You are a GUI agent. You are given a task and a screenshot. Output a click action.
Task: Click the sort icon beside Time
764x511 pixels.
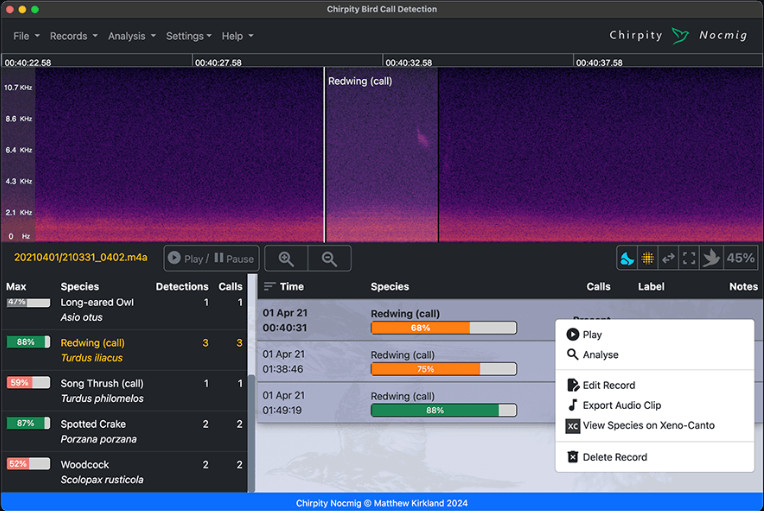click(x=269, y=286)
